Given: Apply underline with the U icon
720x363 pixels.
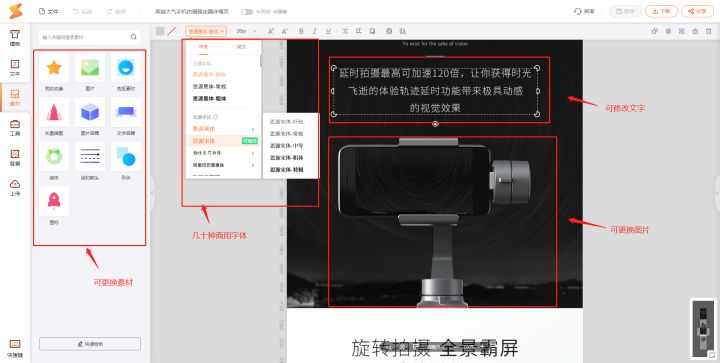Looking at the screenshot, I should [328, 31].
